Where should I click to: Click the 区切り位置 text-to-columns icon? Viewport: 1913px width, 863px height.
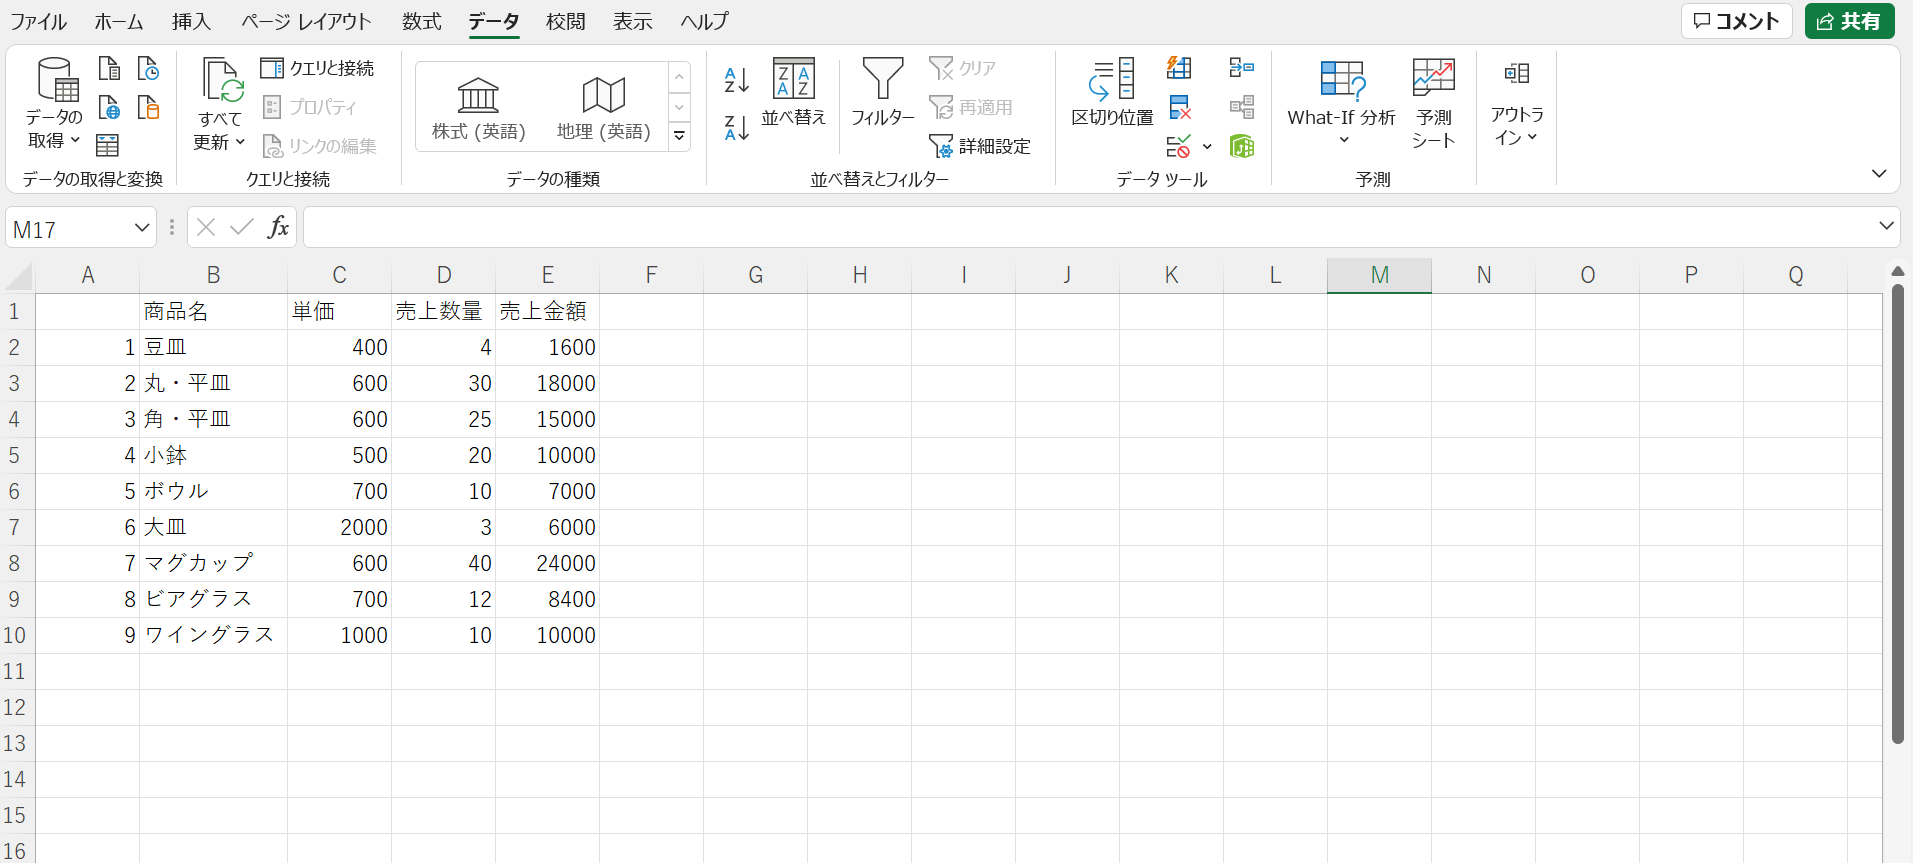tap(1112, 92)
